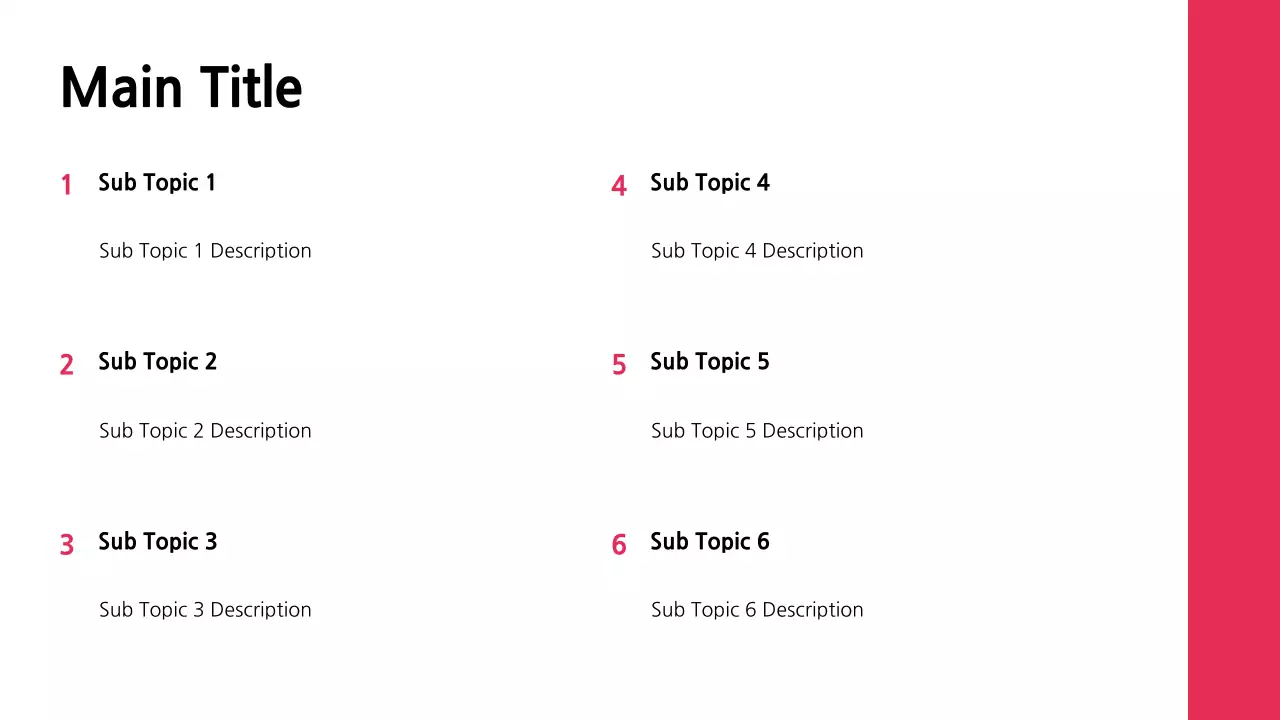Image resolution: width=1280 pixels, height=720 pixels.
Task: Click the Sub Topic 5 Description text
Action: (757, 430)
